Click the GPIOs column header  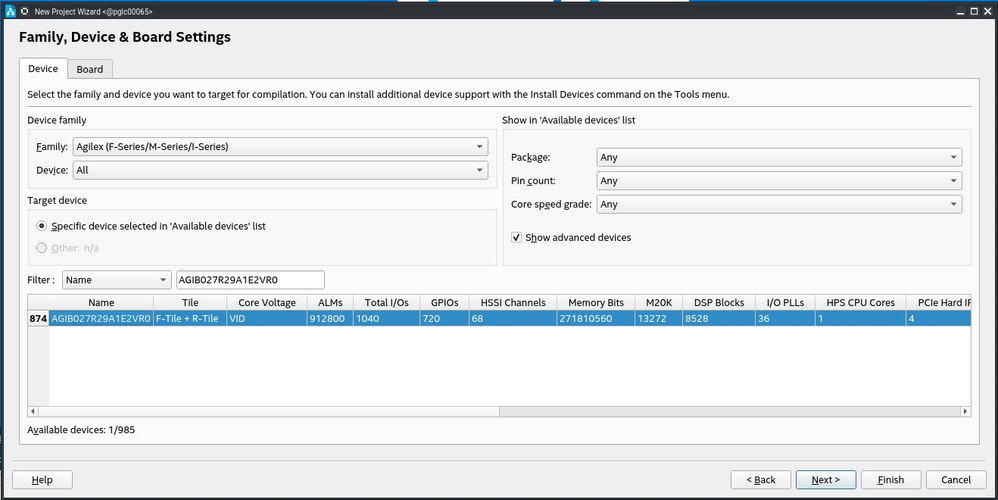click(x=444, y=303)
